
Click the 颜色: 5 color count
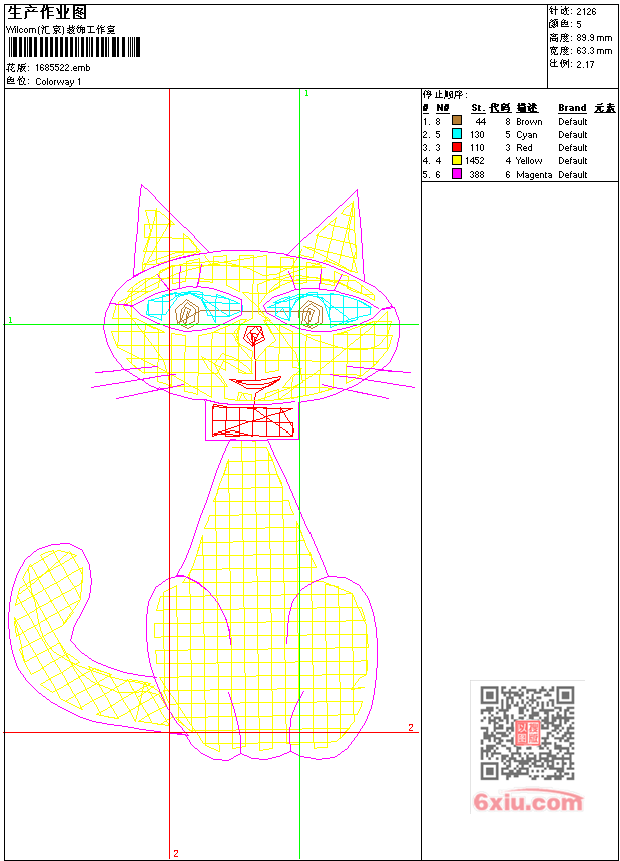565,24
